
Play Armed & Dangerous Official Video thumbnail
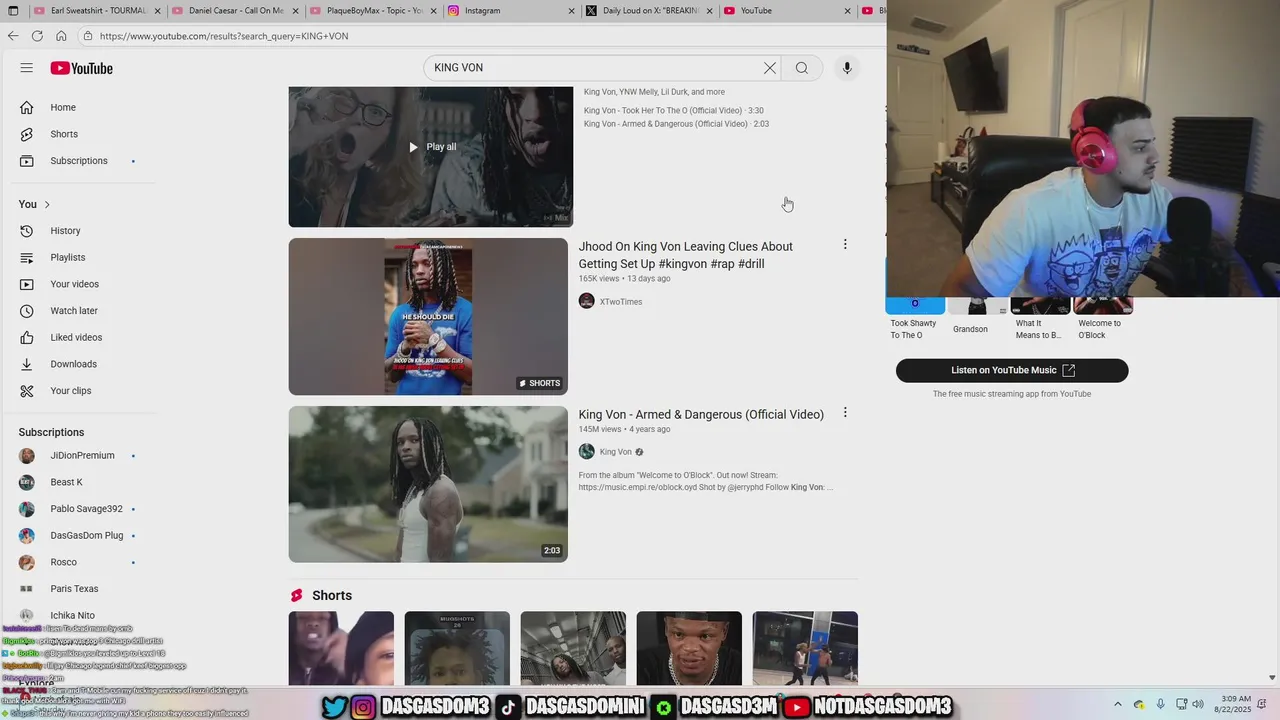tap(428, 484)
